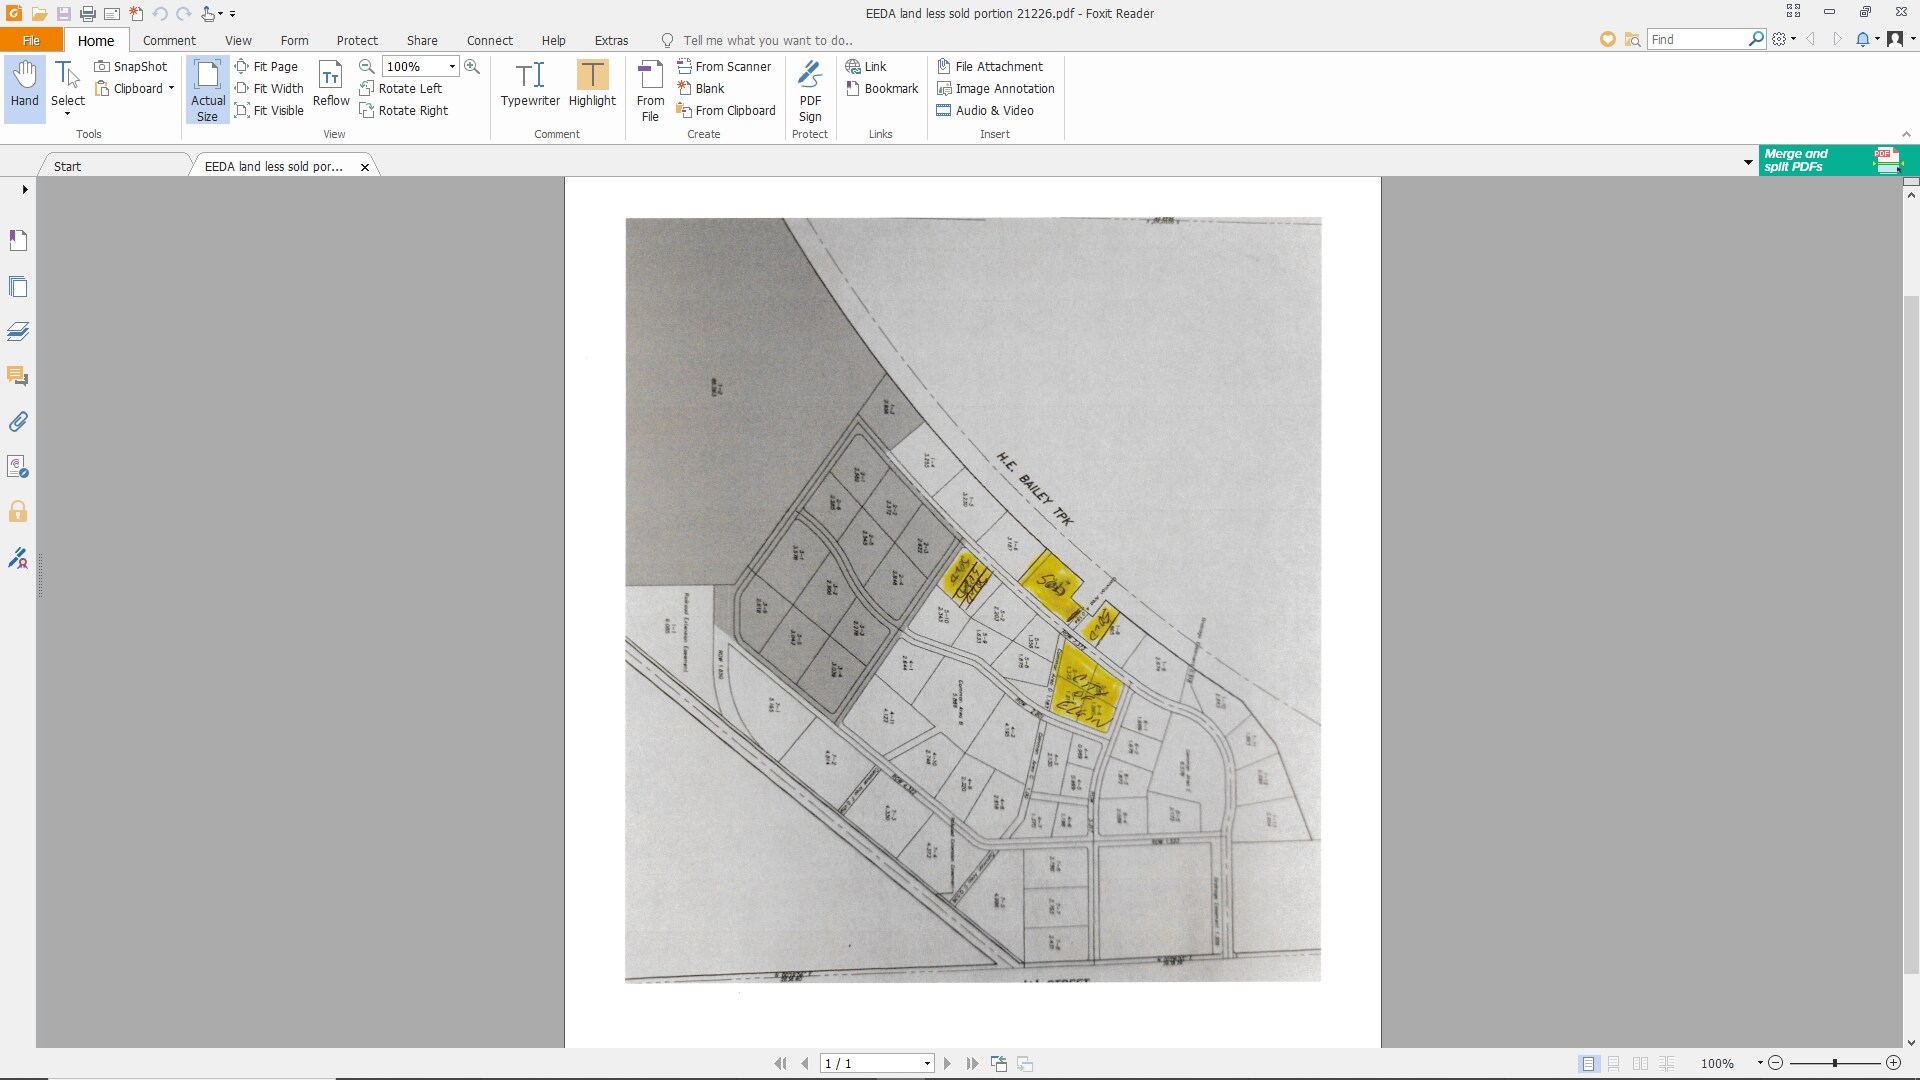The width and height of the screenshot is (1920, 1080).
Task: Open the page number dropdown
Action: (927, 1063)
